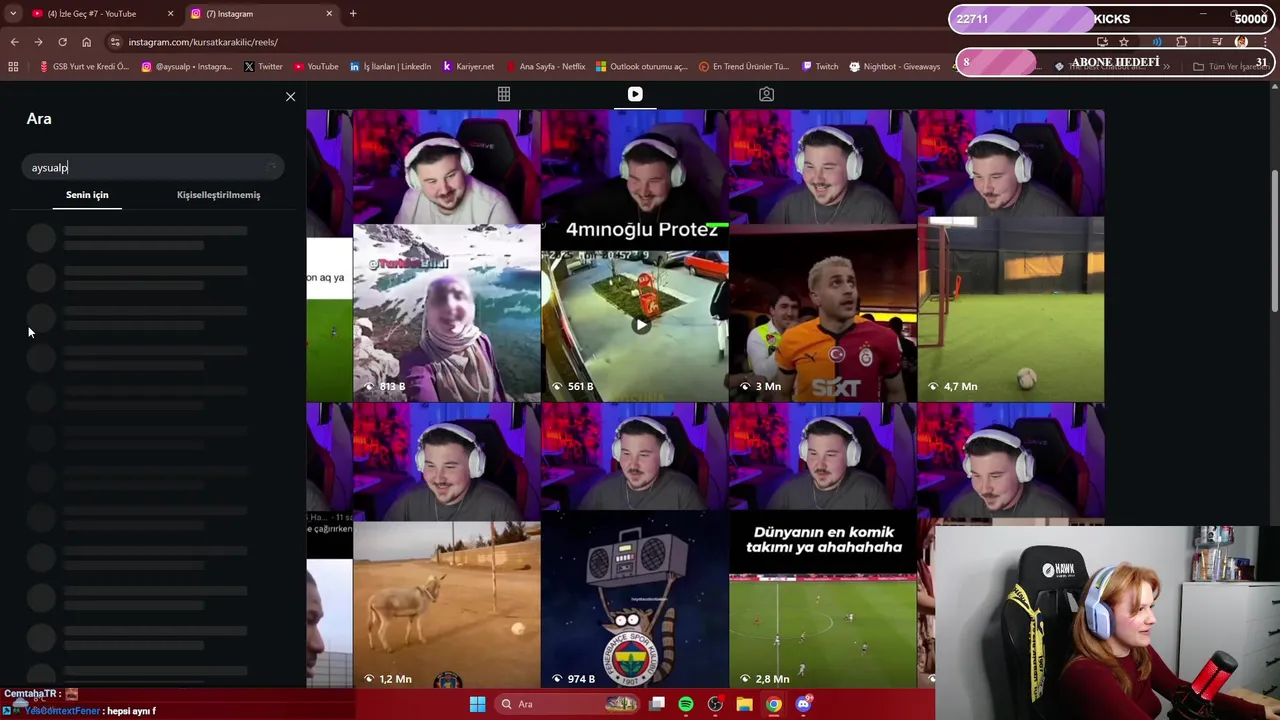The height and width of the screenshot is (720, 1280).
Task: Open the GSB Yurt ve Kredi bookmark
Action: click(84, 67)
